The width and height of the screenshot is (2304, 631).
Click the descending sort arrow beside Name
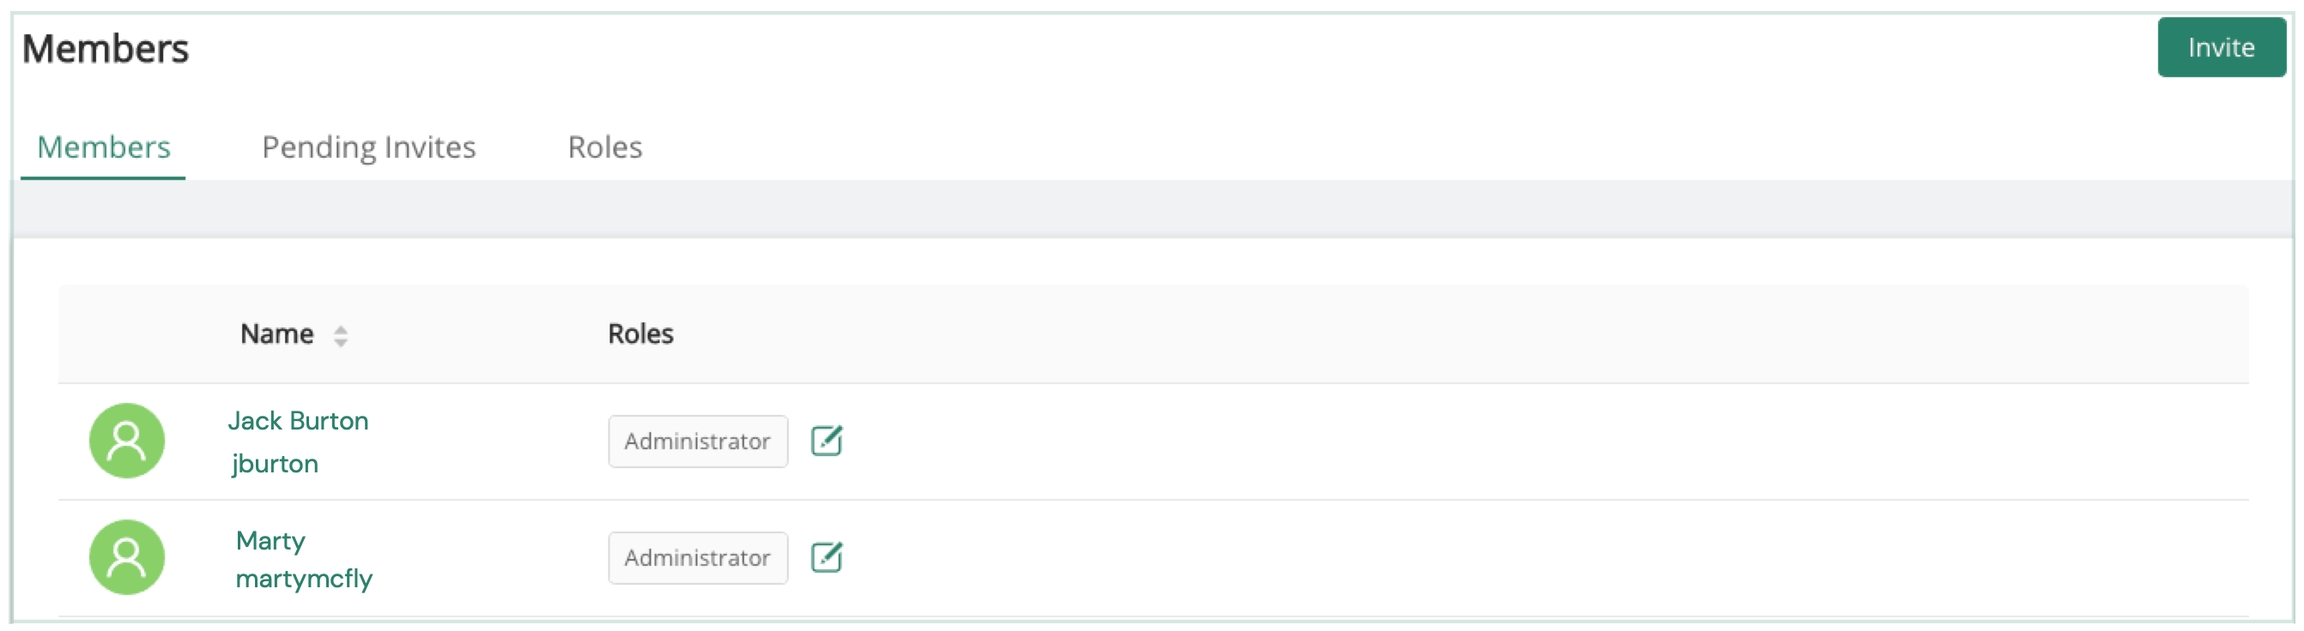coord(340,342)
